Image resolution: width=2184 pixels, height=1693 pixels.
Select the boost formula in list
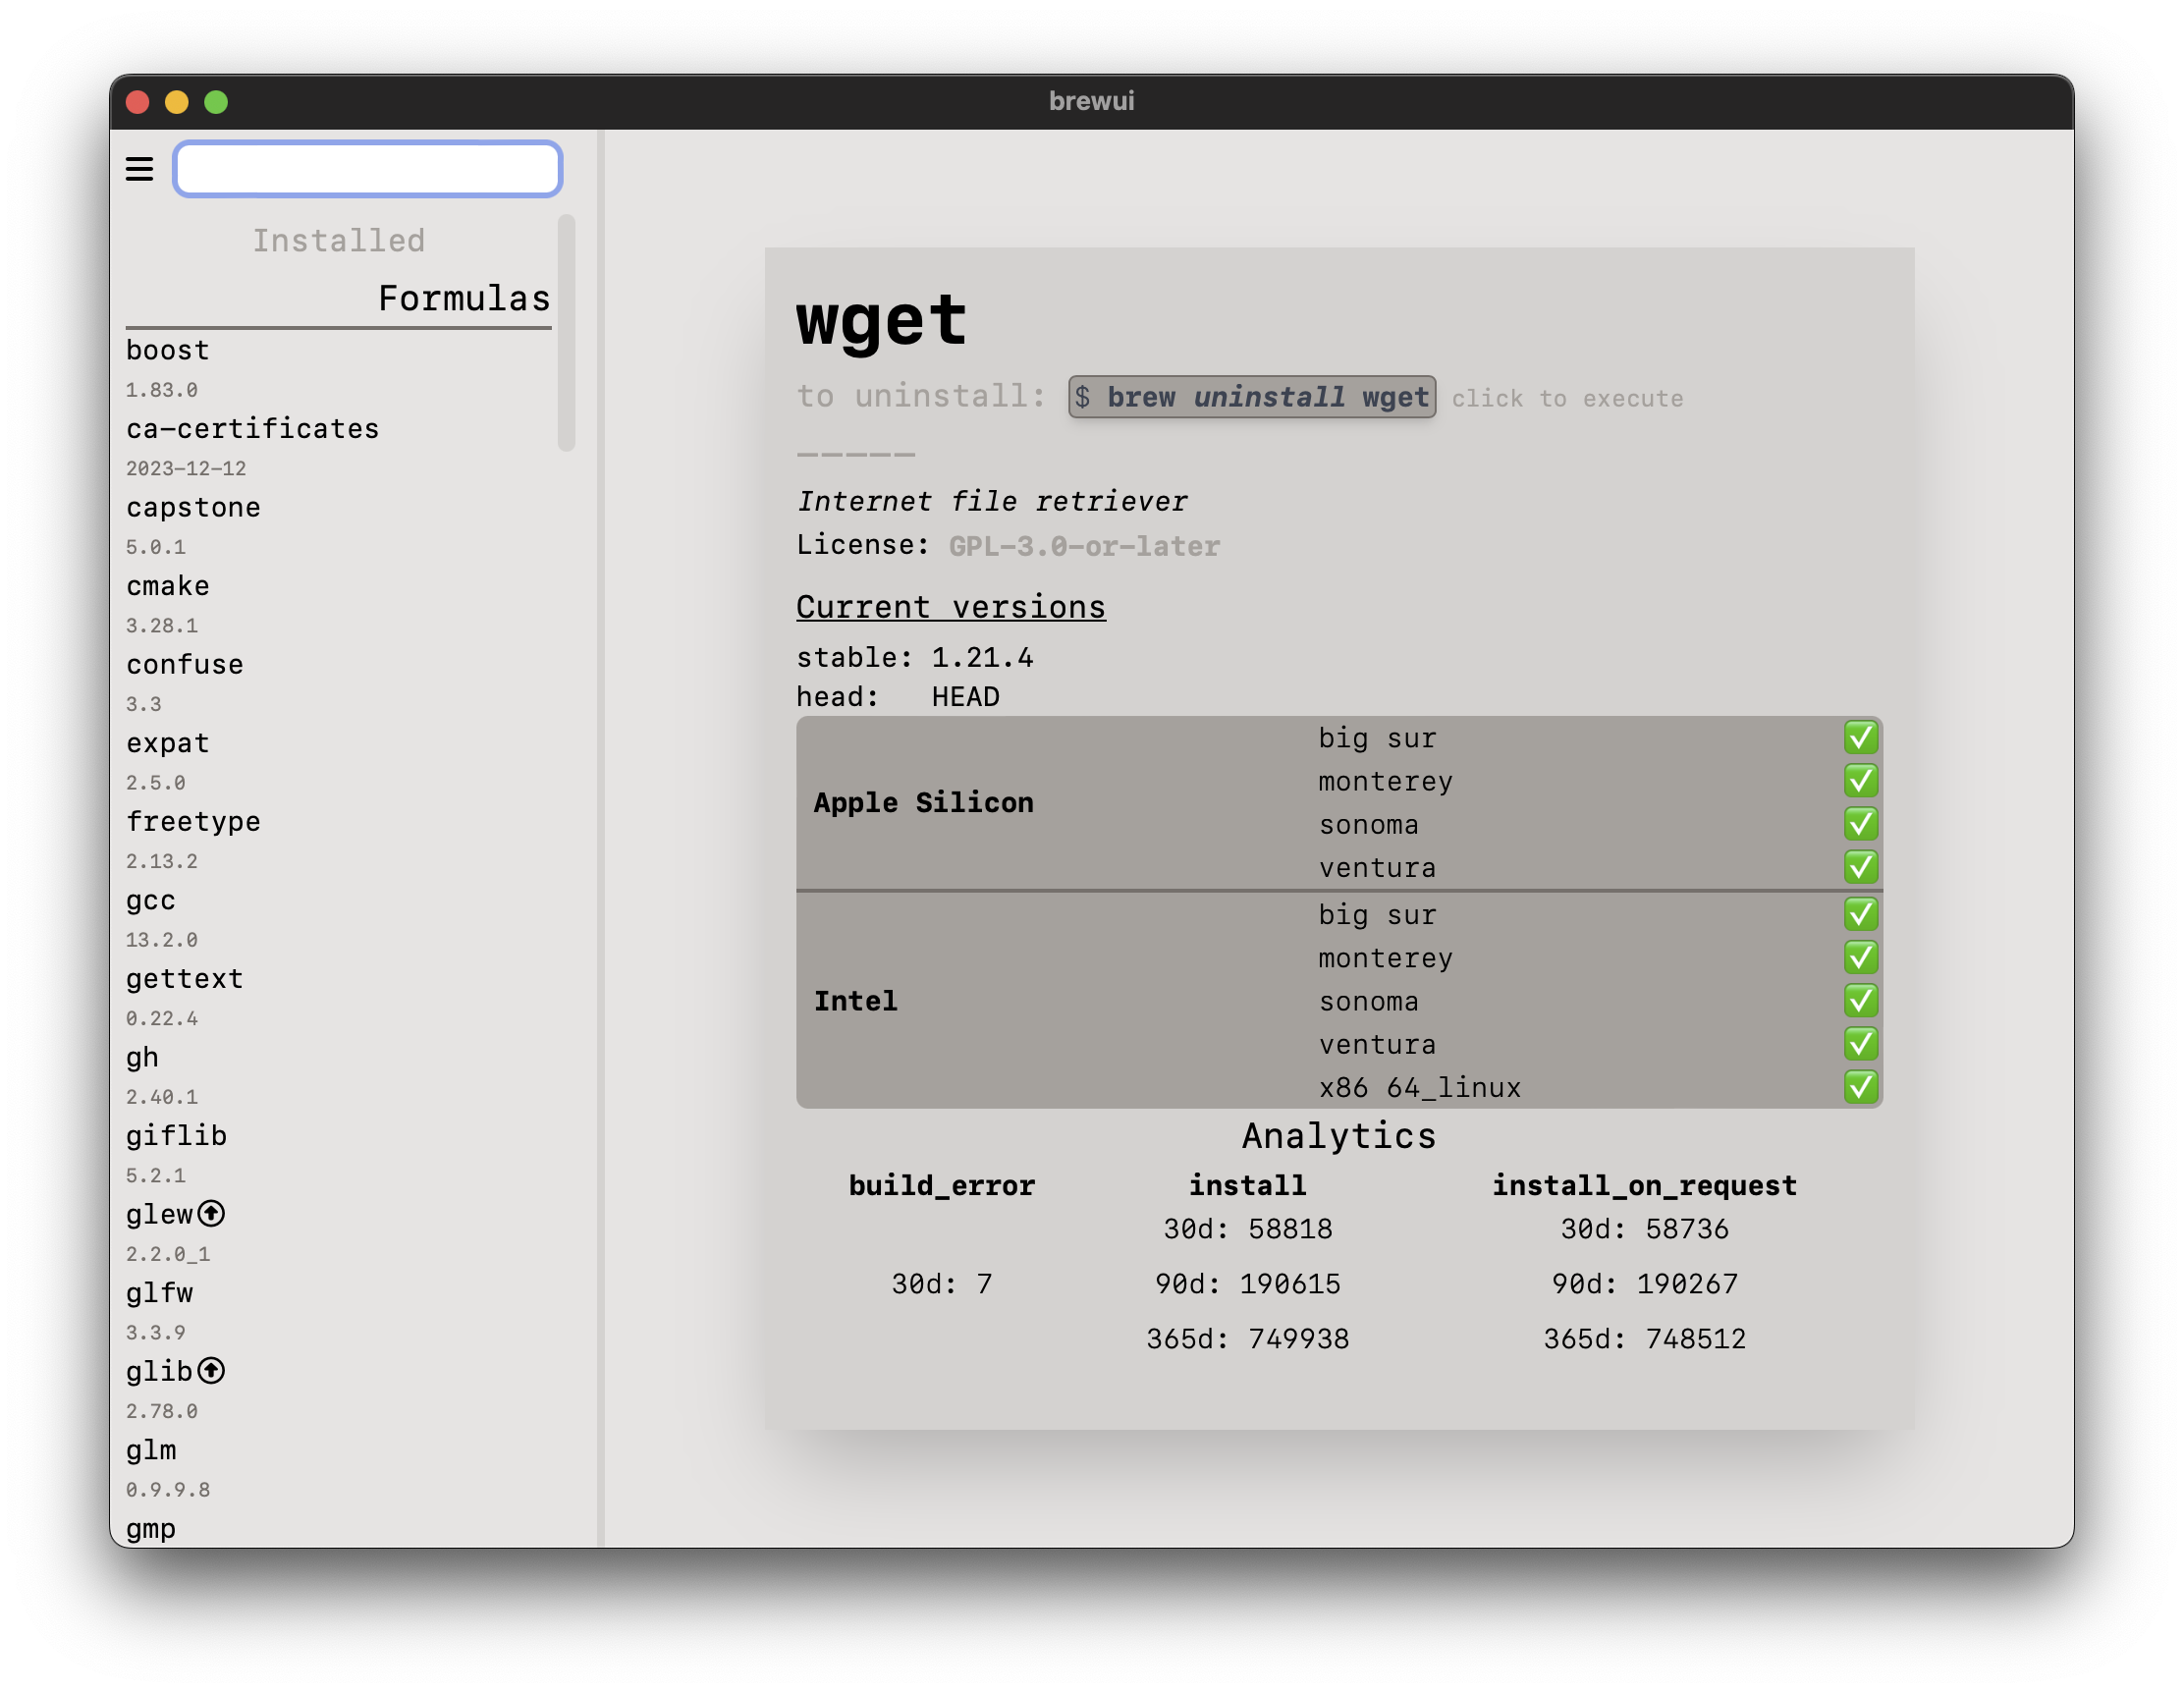[x=168, y=351]
